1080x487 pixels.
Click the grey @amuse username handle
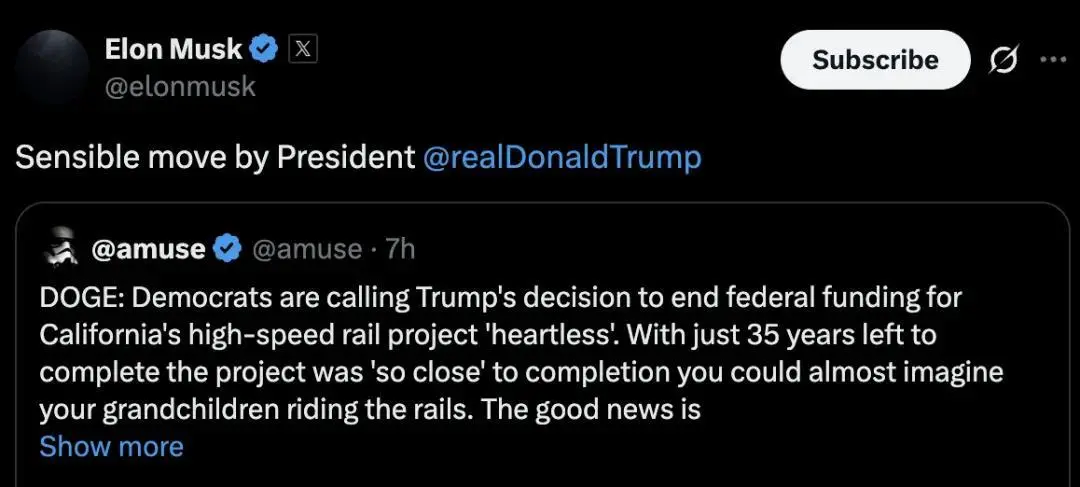coord(307,249)
